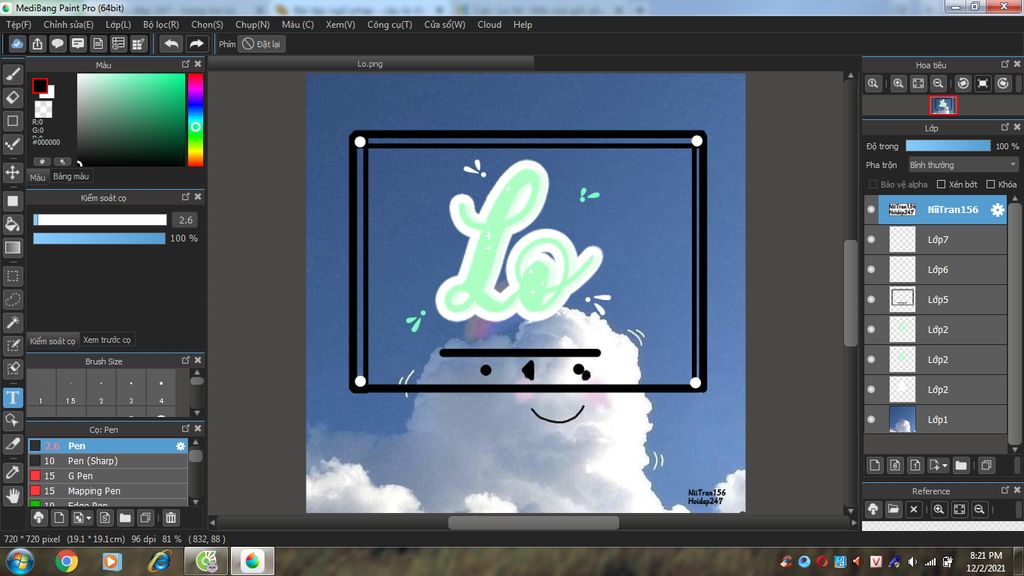Open add-brush dropdown arrow in brush panel
The width and height of the screenshot is (1024, 576).
(89, 519)
